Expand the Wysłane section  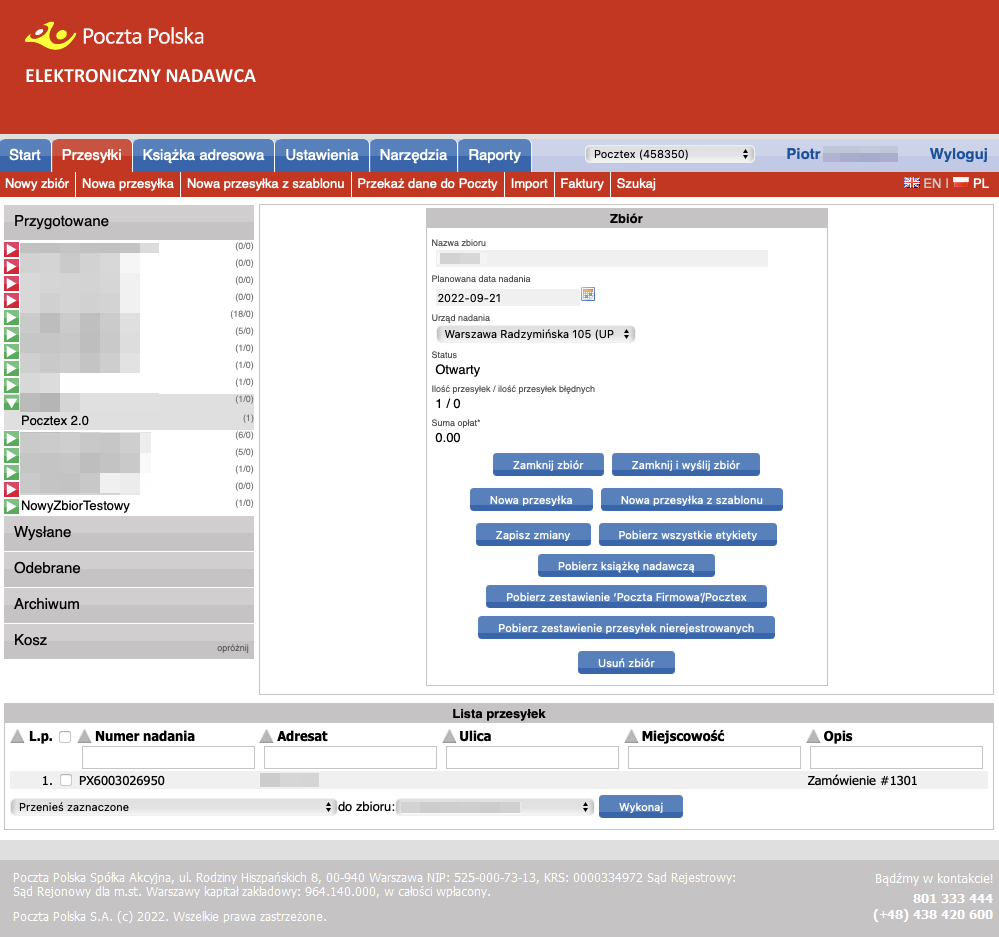point(129,533)
